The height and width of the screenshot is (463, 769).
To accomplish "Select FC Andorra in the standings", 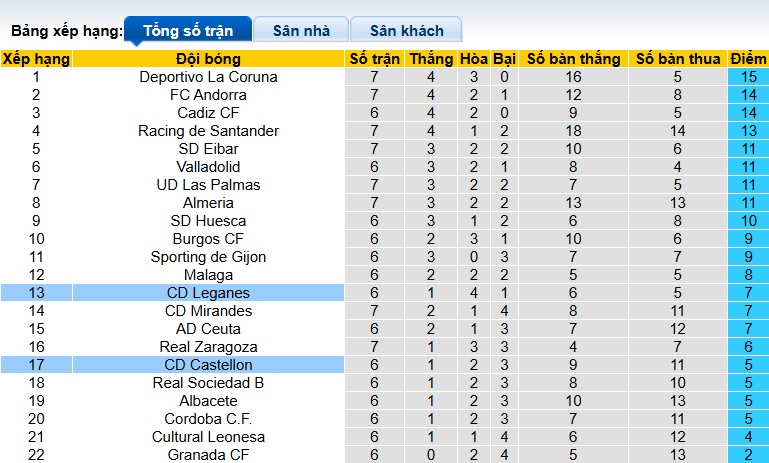I will click(208, 95).
